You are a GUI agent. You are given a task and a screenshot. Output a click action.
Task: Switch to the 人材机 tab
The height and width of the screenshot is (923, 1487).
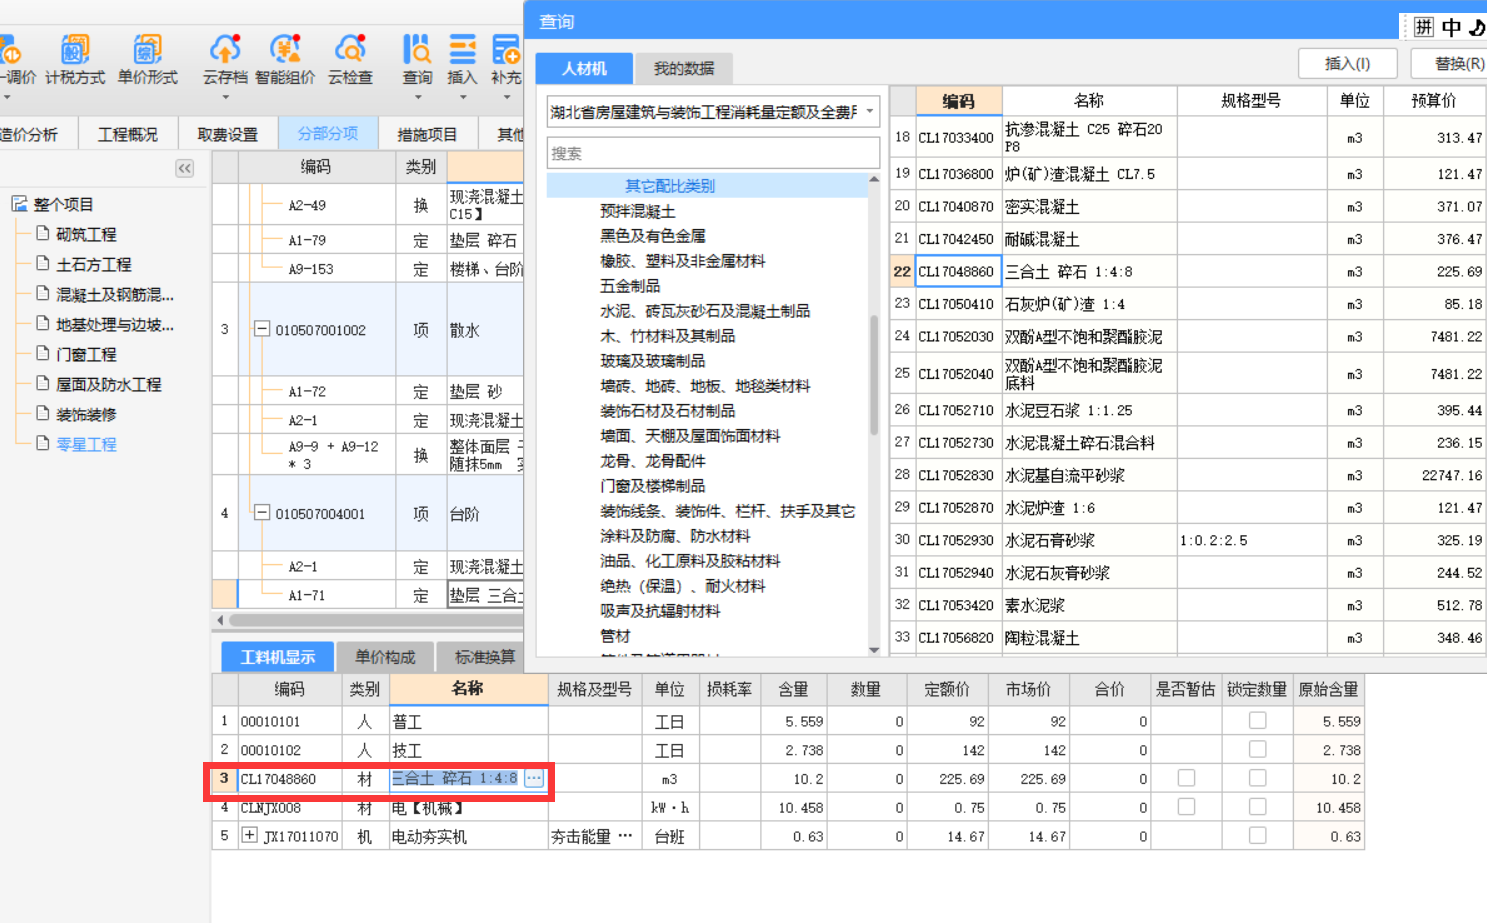(x=584, y=68)
